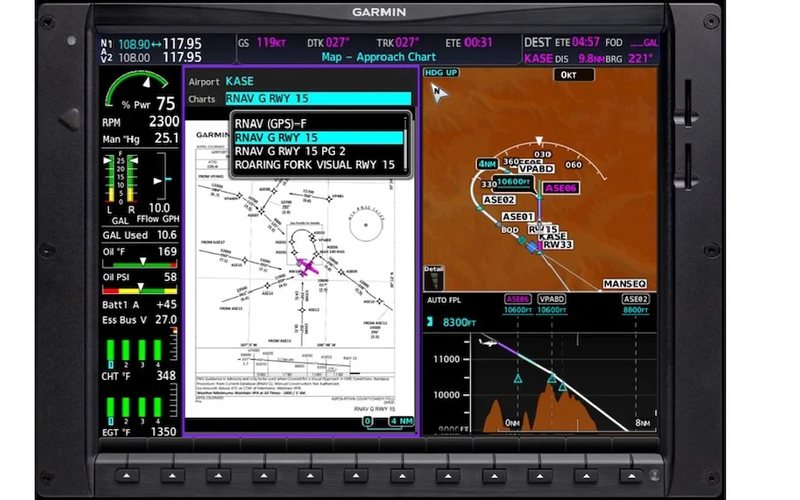Click the magenta aircraft symbol on approach chart
The width and height of the screenshot is (800, 500).
pyautogui.click(x=307, y=267)
